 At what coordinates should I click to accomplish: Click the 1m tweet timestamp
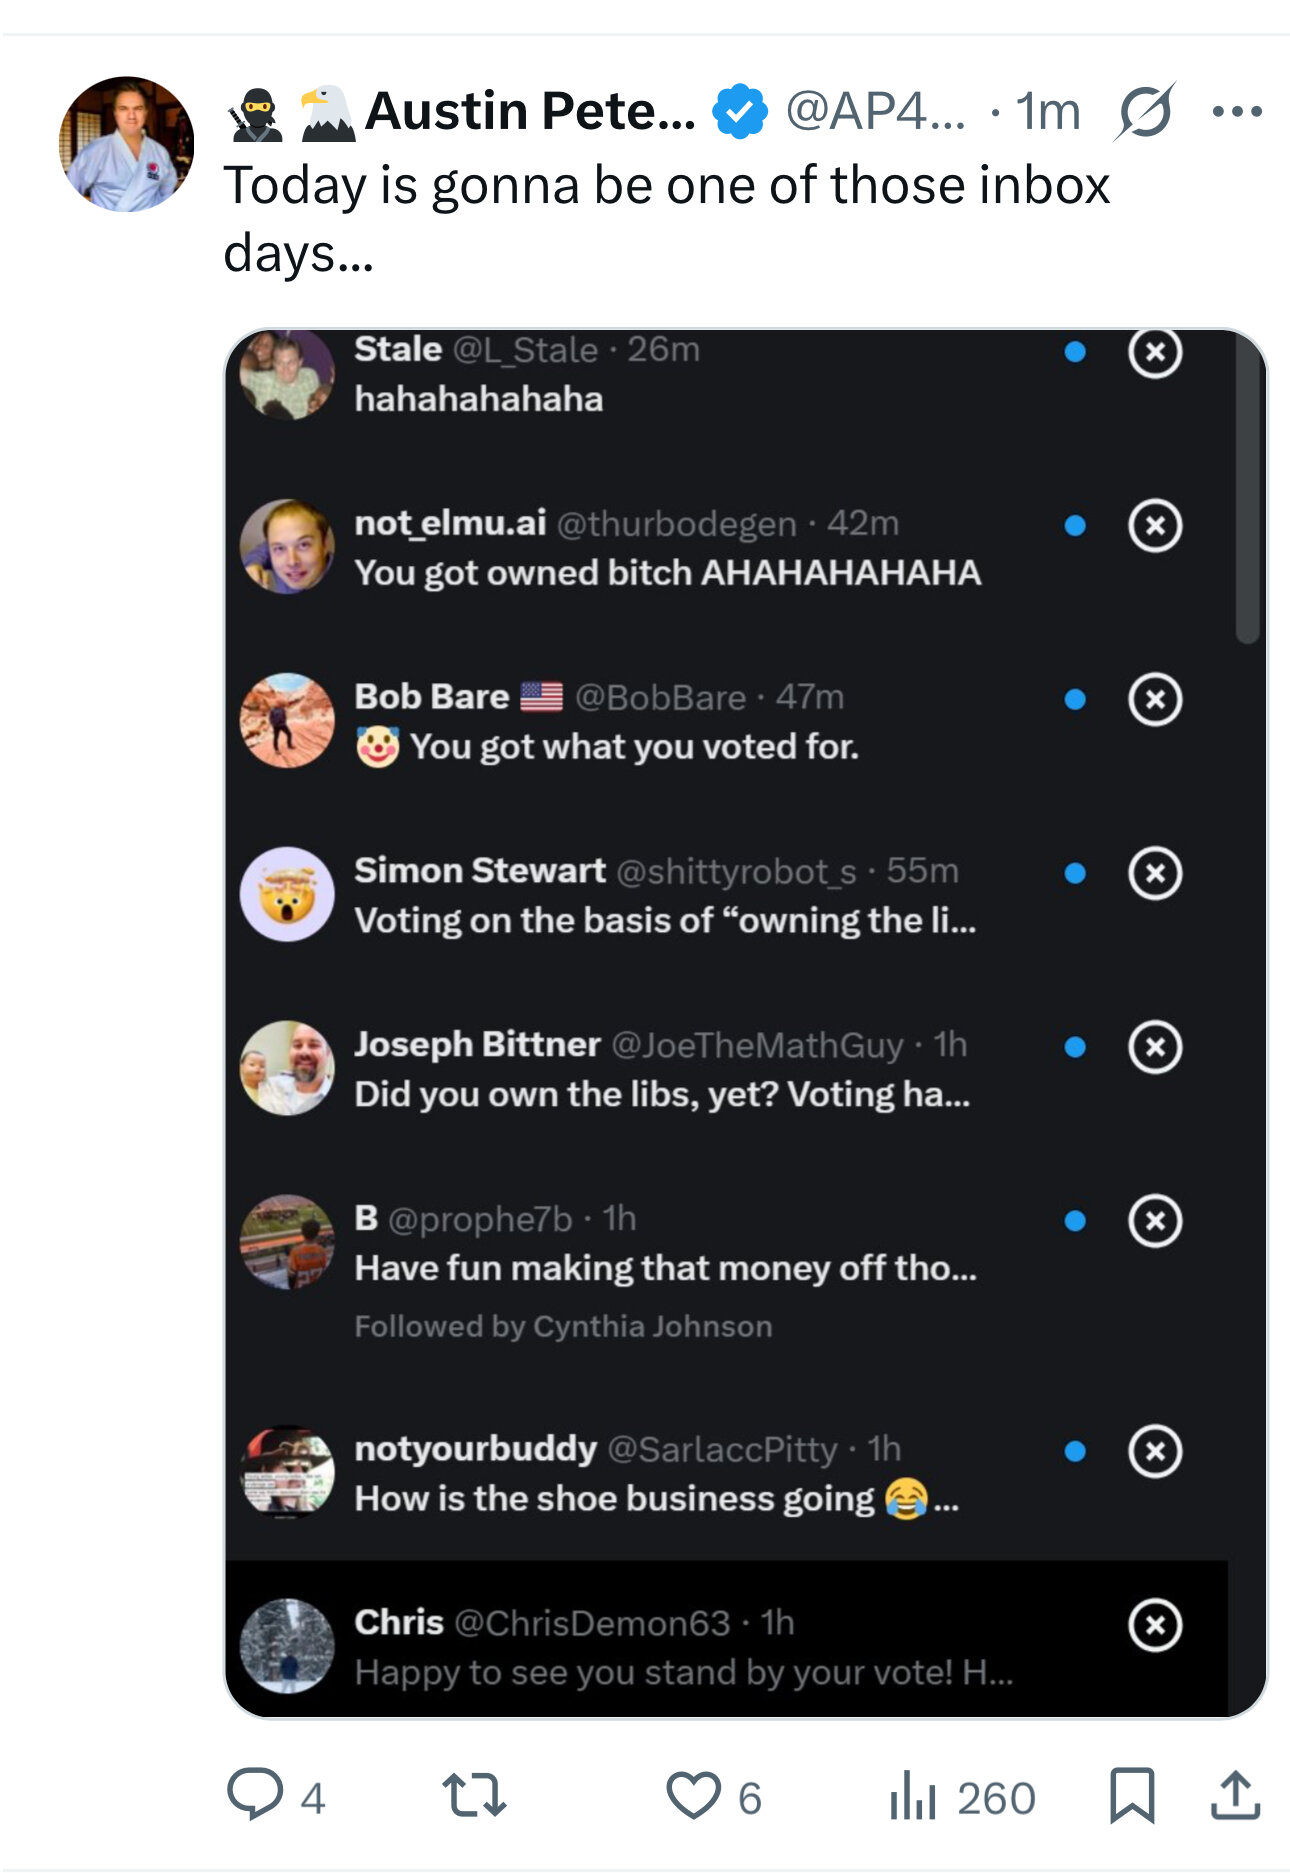1048,111
